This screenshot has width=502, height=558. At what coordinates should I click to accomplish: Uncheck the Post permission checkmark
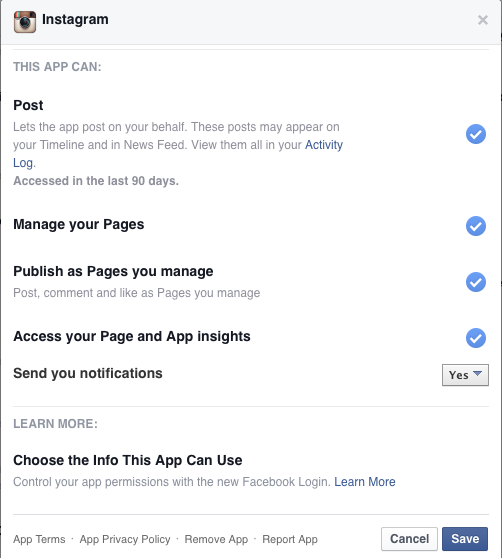click(476, 134)
